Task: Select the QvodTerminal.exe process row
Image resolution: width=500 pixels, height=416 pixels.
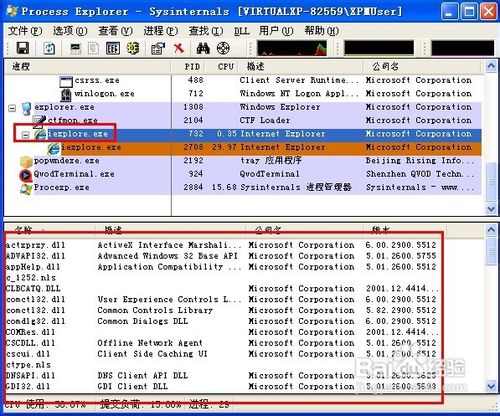Action: [243, 174]
